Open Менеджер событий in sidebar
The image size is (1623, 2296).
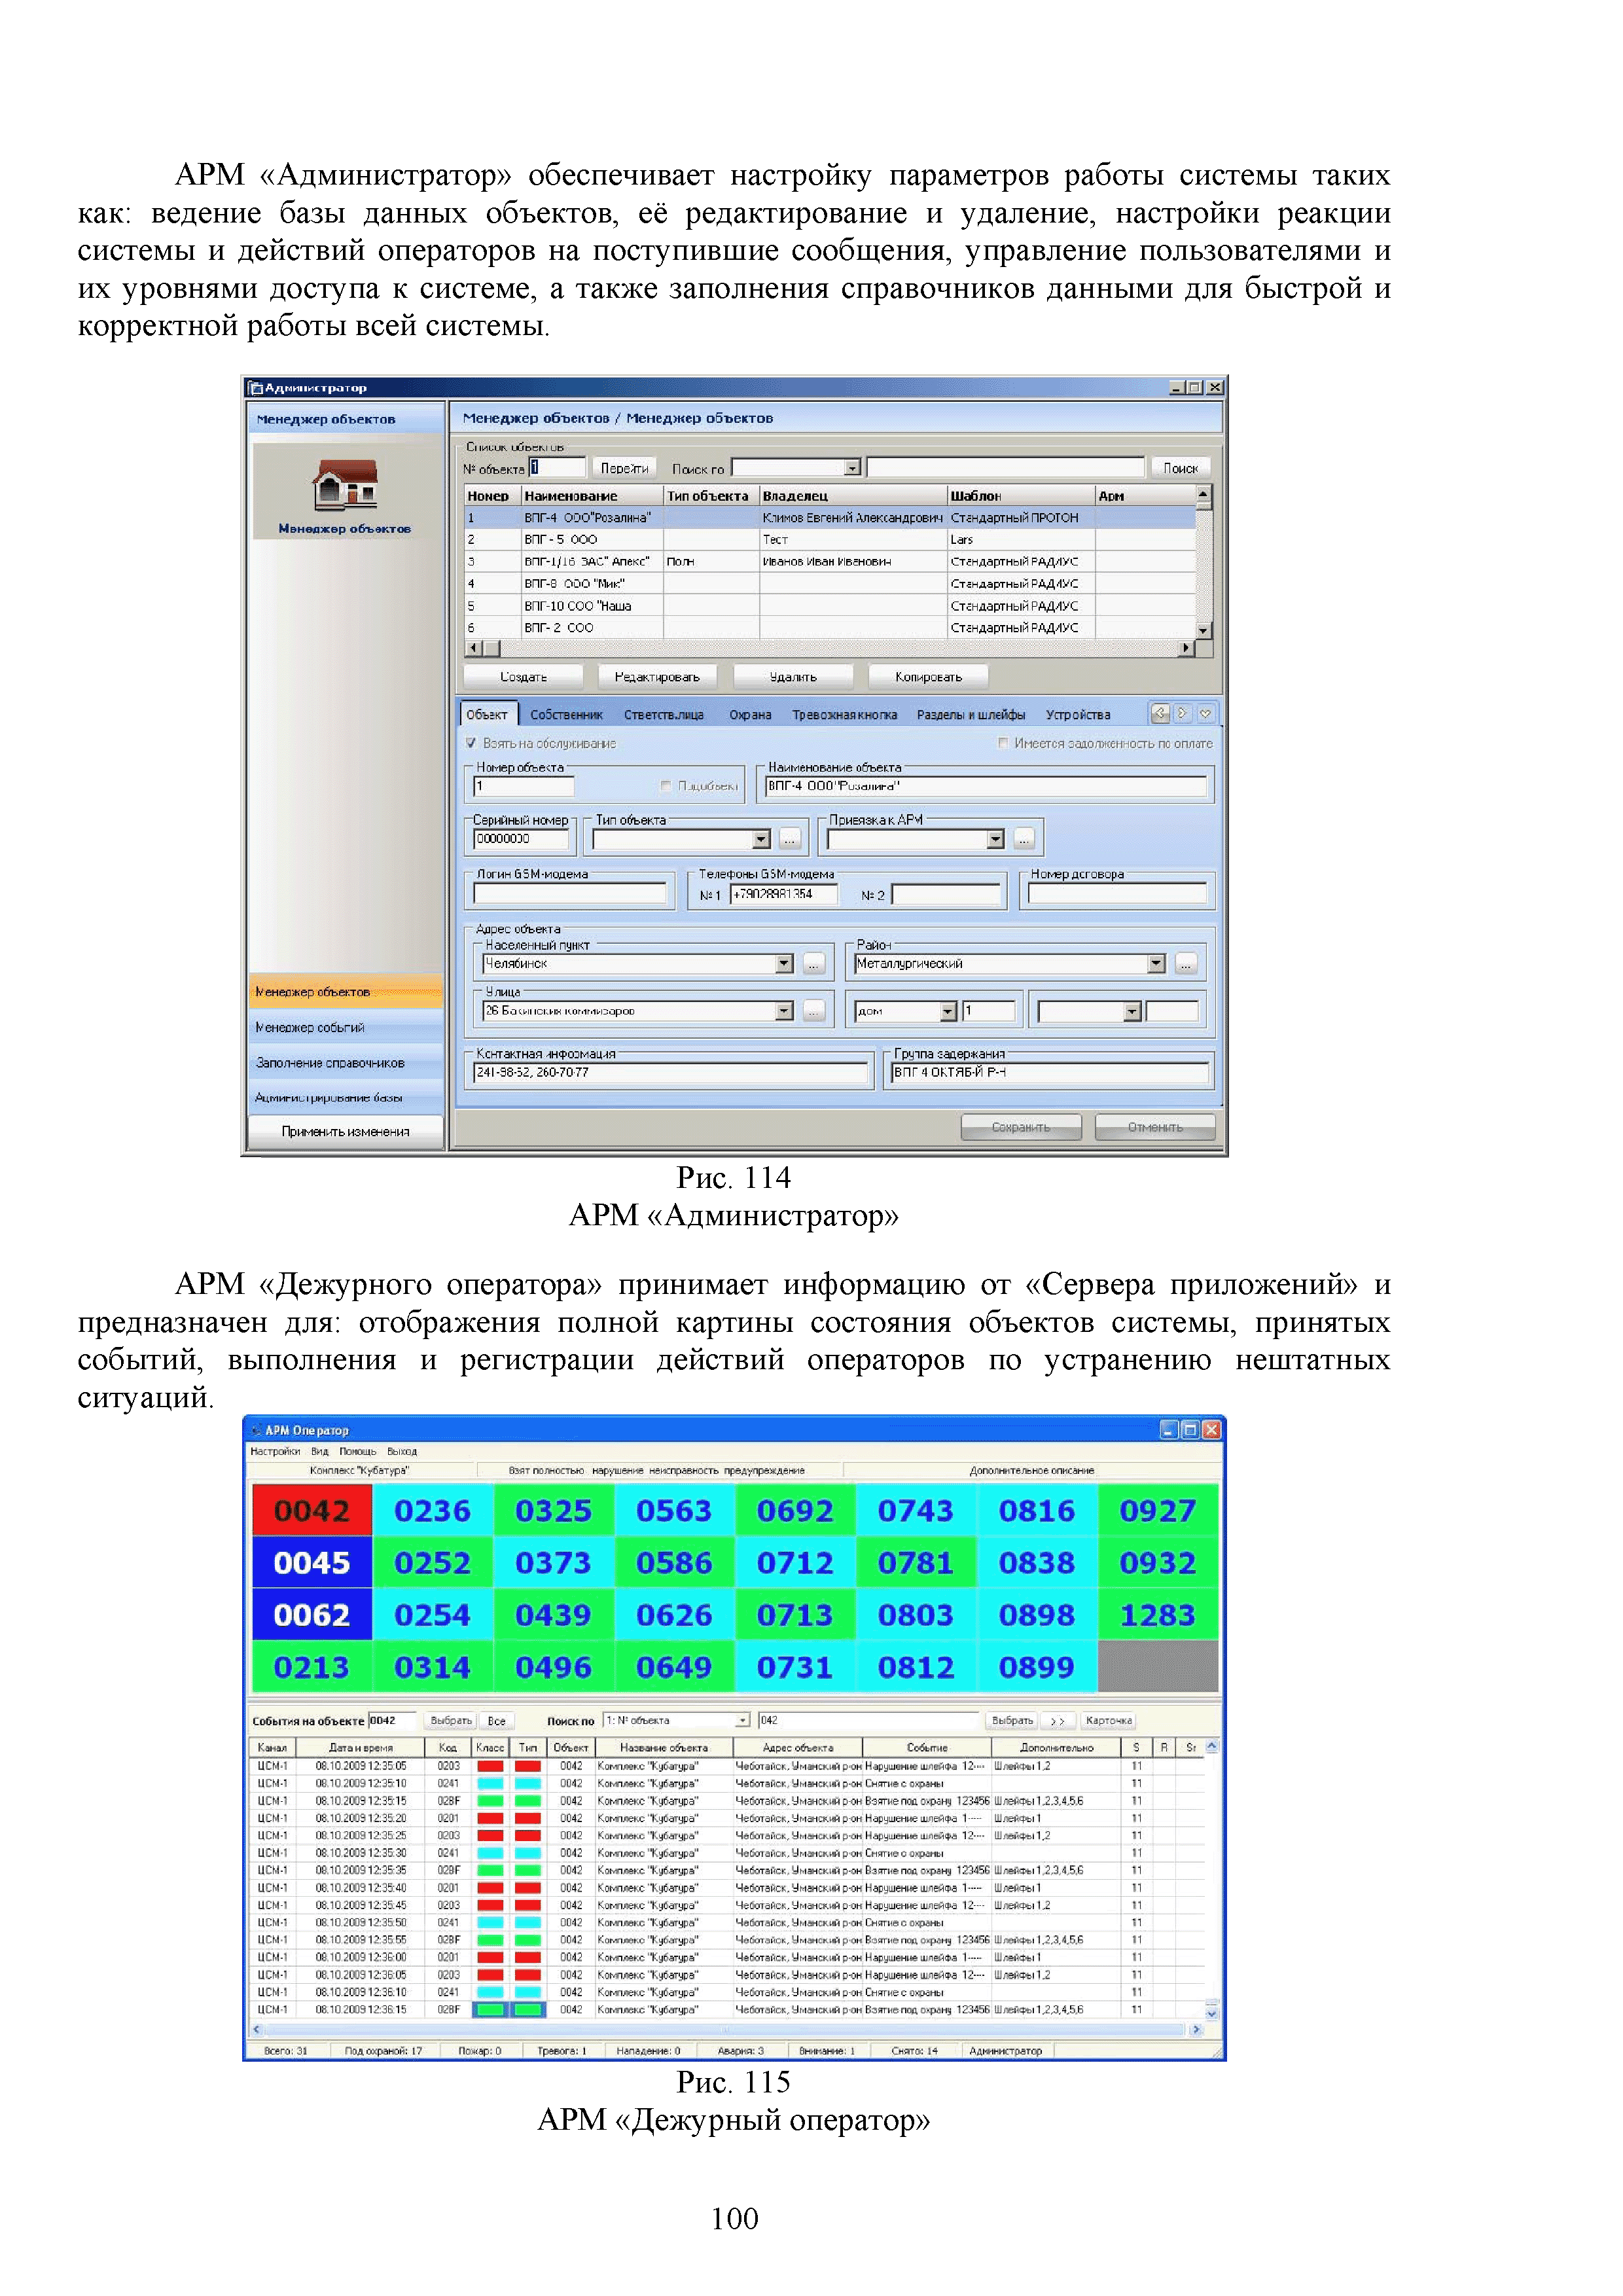345,1027
